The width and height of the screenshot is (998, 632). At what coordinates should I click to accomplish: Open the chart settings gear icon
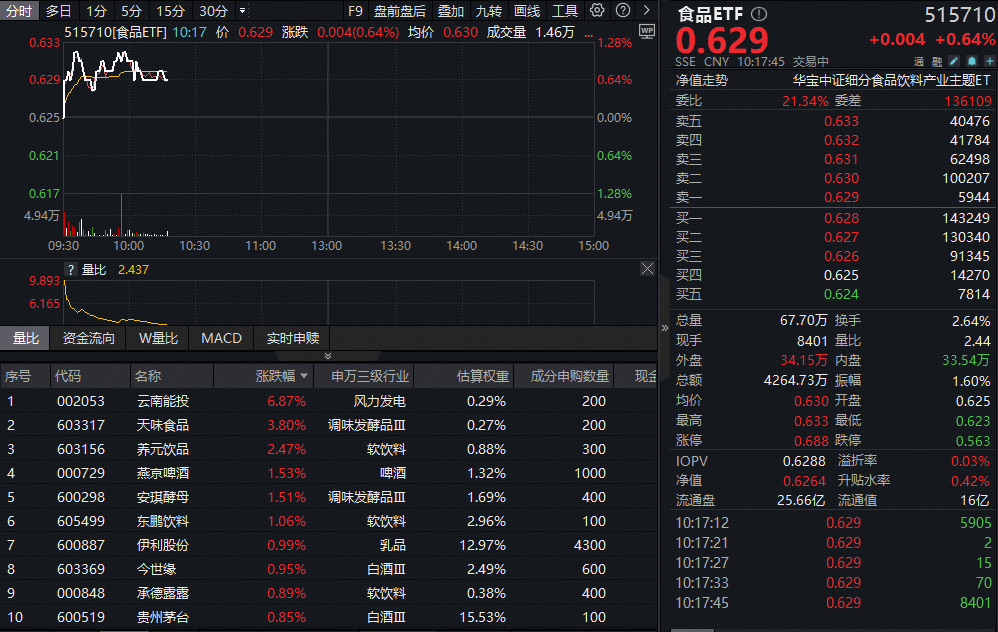tap(597, 11)
